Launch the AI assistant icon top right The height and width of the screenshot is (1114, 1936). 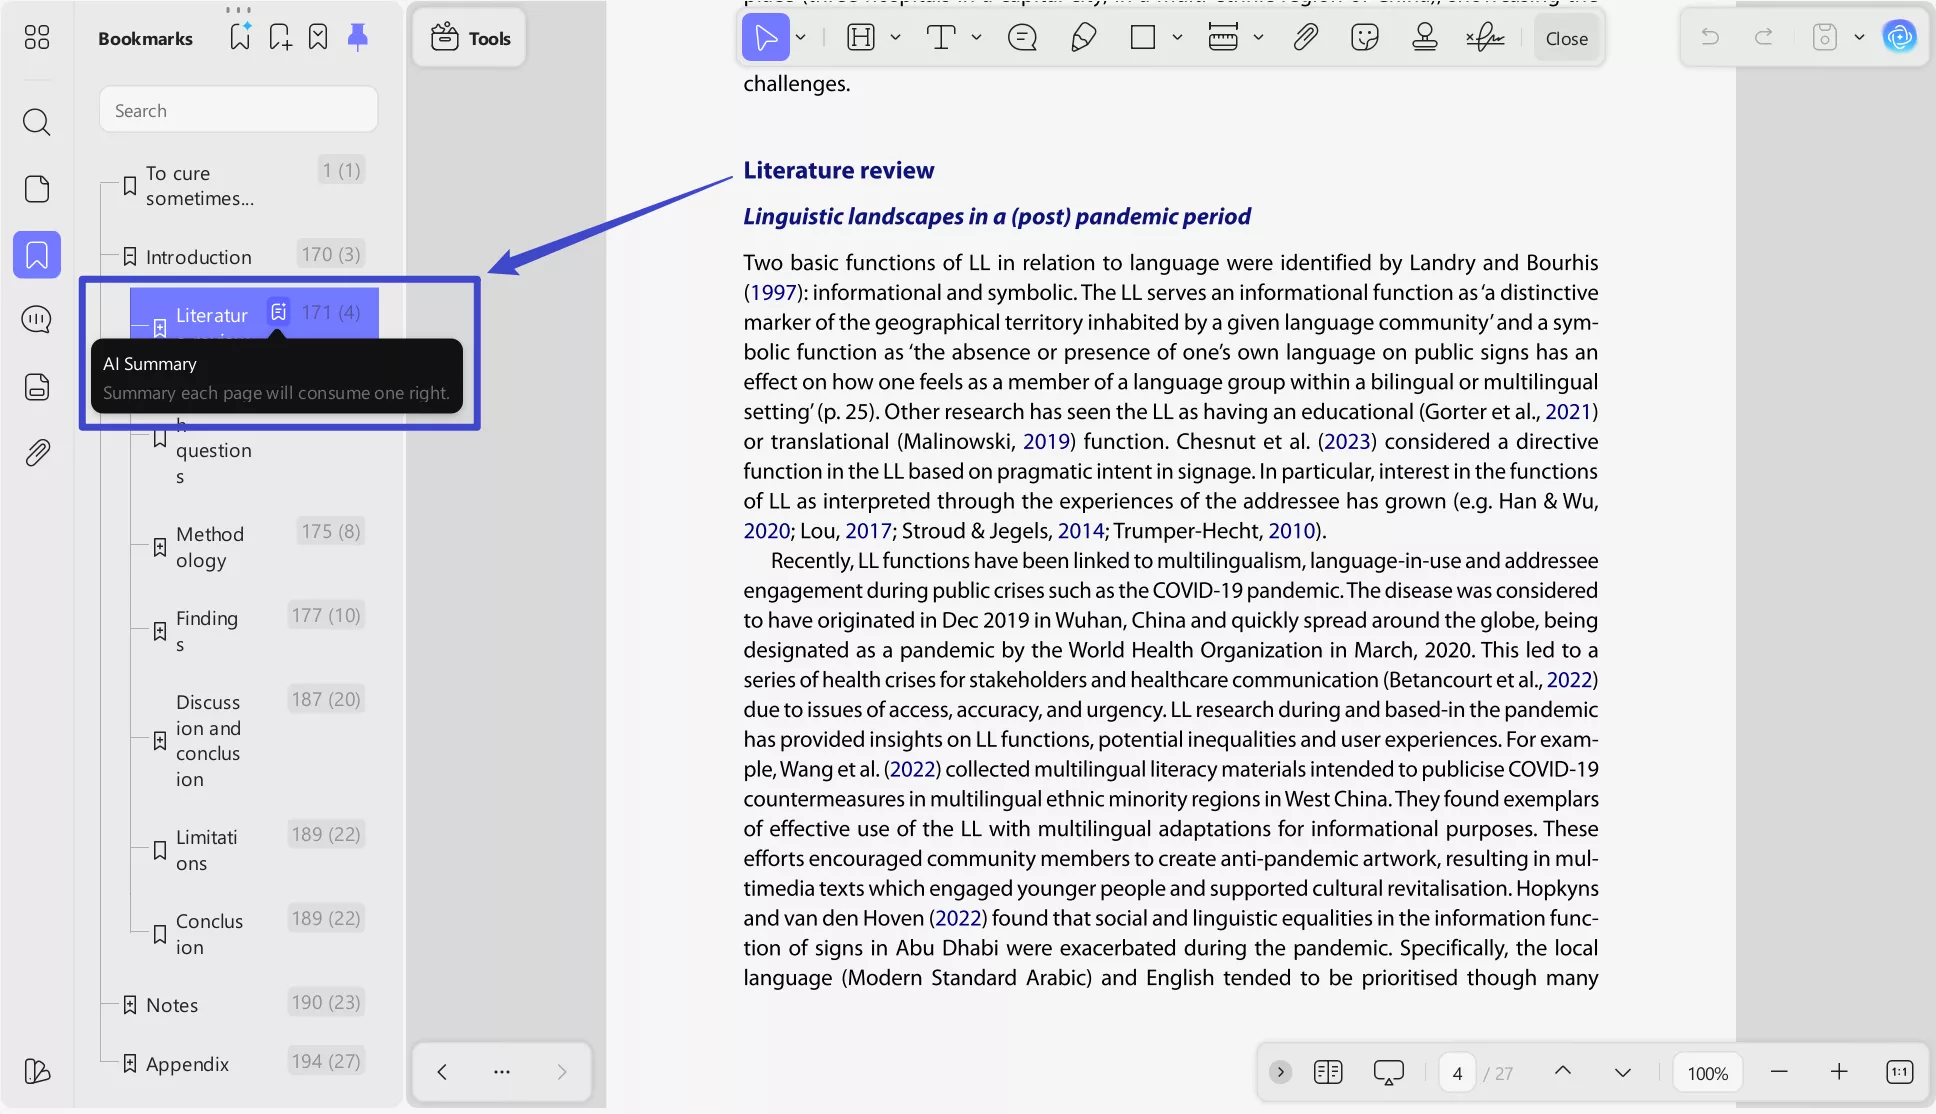1901,36
